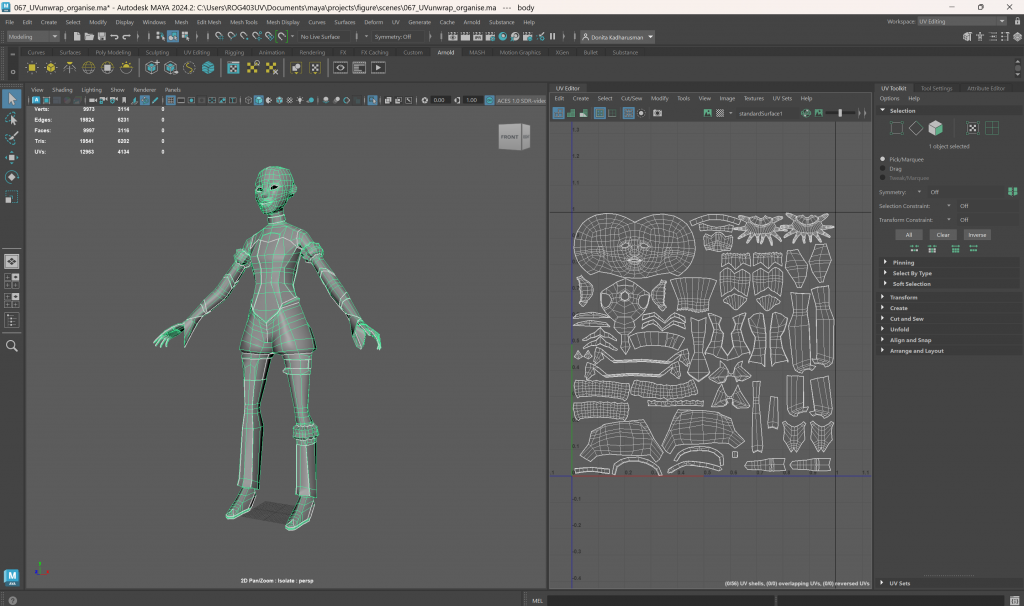The height and width of the screenshot is (606, 1024).
Task: Open the Symmetry: Off dropdown in status line
Action: coord(398,37)
